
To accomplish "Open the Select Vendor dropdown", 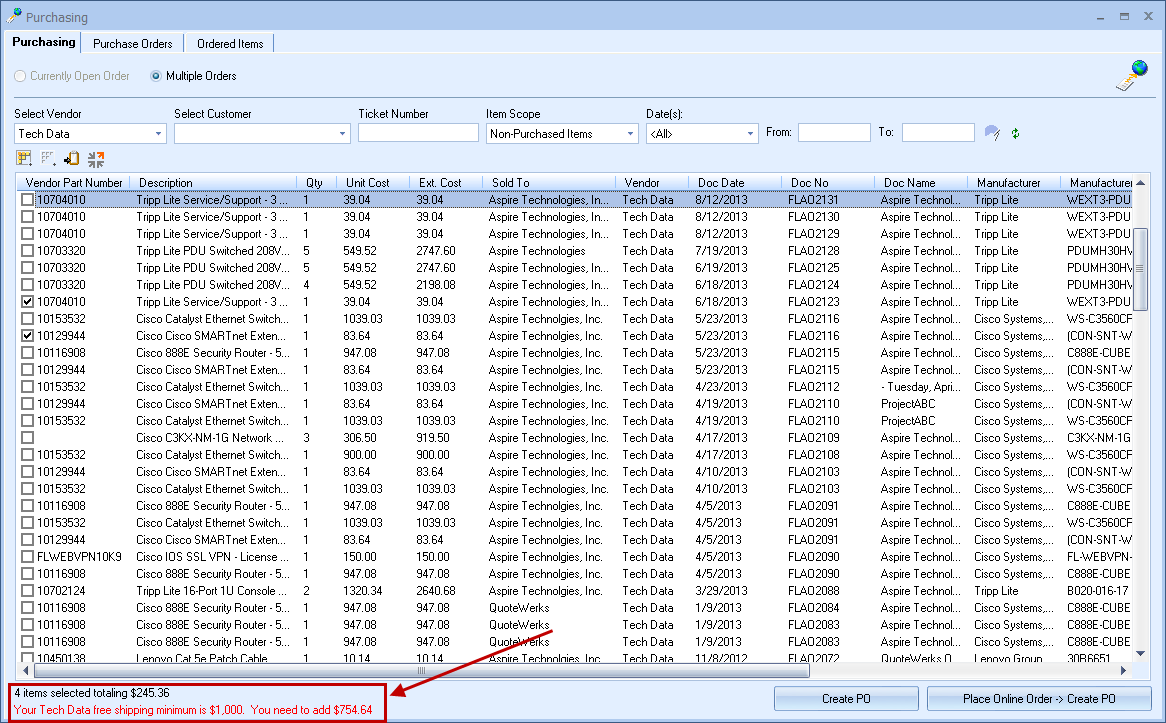I will pyautogui.click(x=159, y=134).
